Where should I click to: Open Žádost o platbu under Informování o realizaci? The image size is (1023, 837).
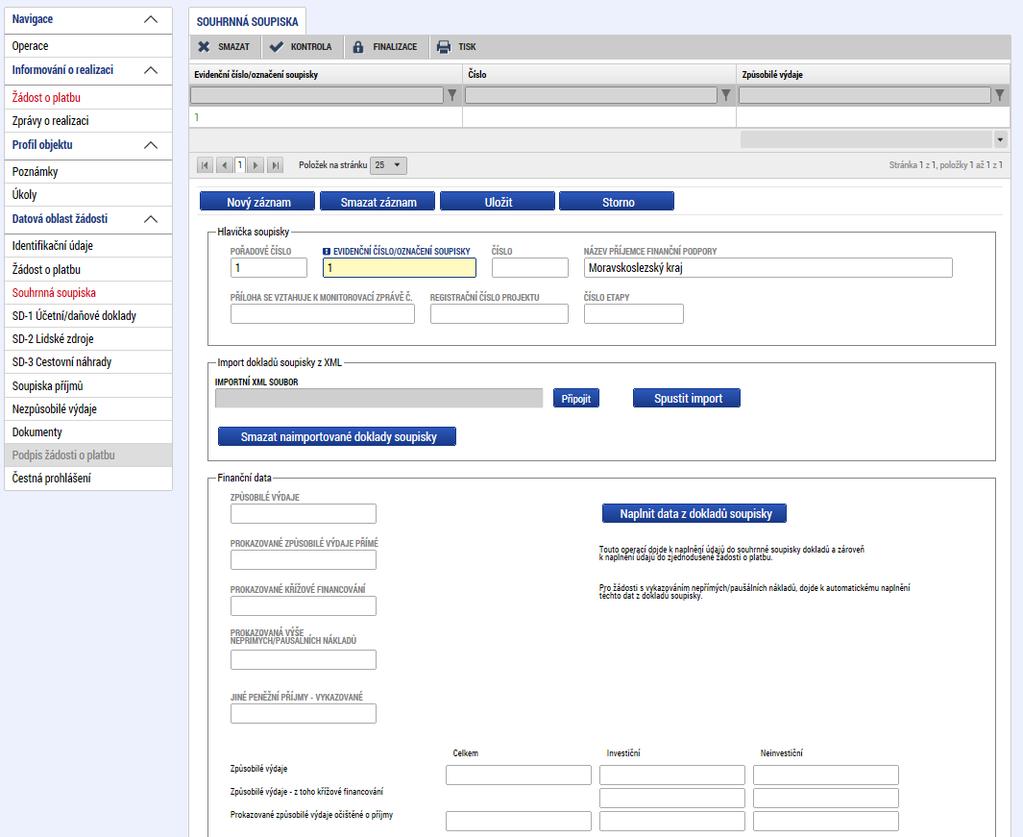click(x=88, y=97)
